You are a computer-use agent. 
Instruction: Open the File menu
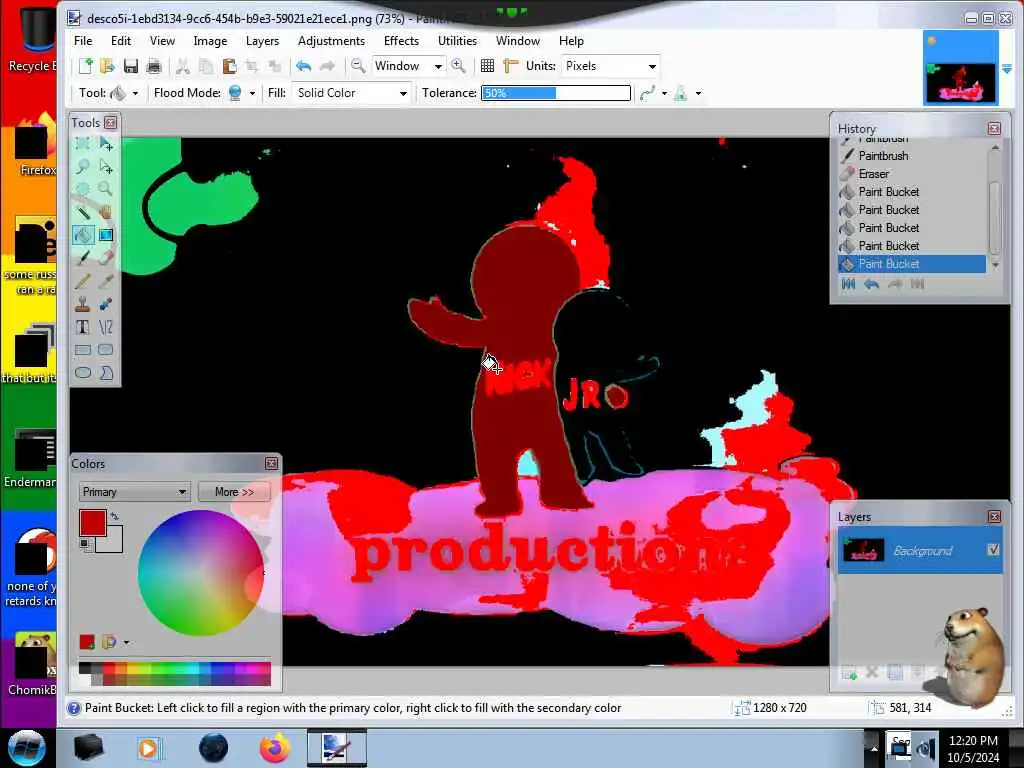[83, 40]
